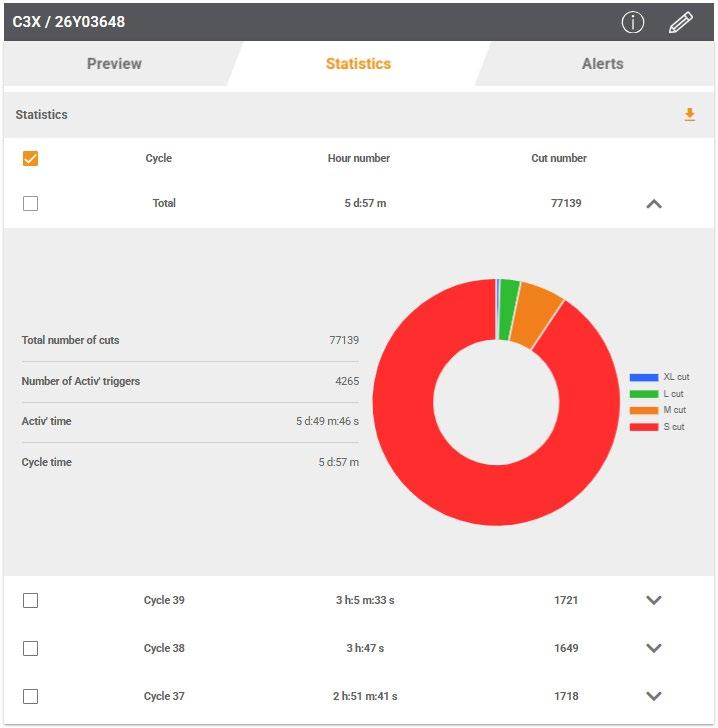Tick the Total row checkbox
Screen dimensions: 718x728
(x=31, y=203)
